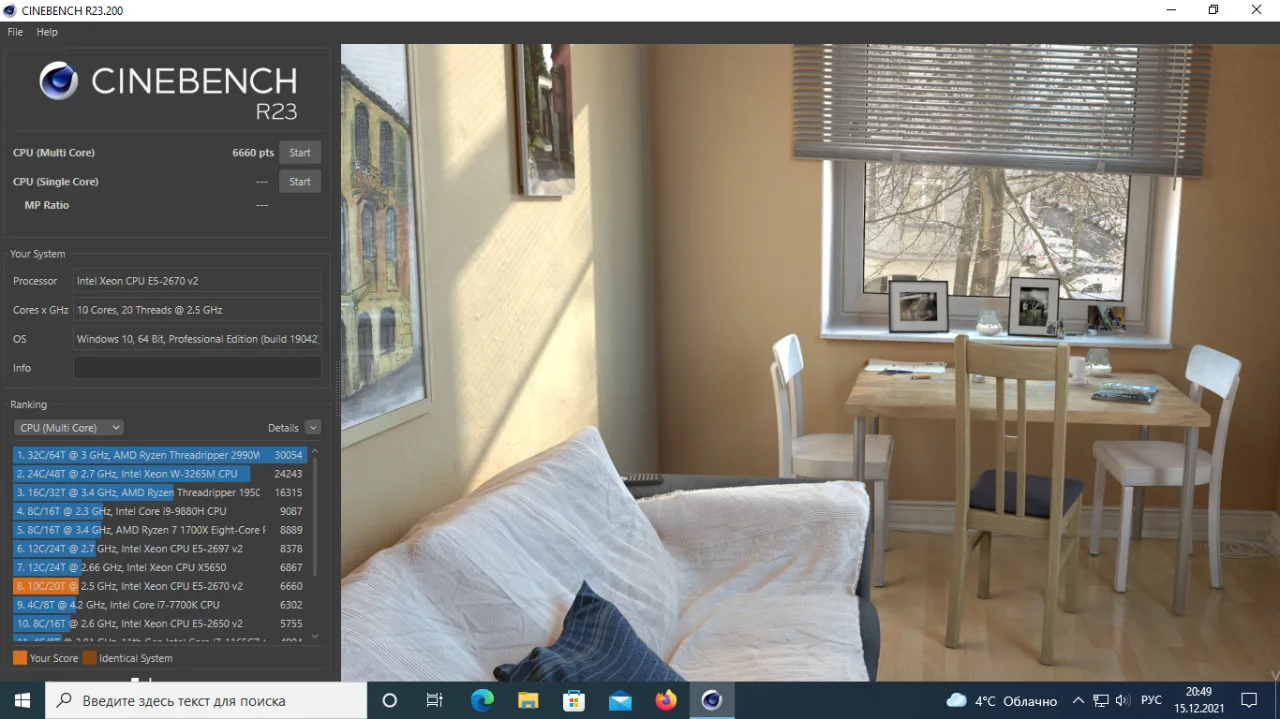This screenshot has width=1280, height=719.
Task: Select ranking row Intel Xeon X5650
Action: point(160,567)
